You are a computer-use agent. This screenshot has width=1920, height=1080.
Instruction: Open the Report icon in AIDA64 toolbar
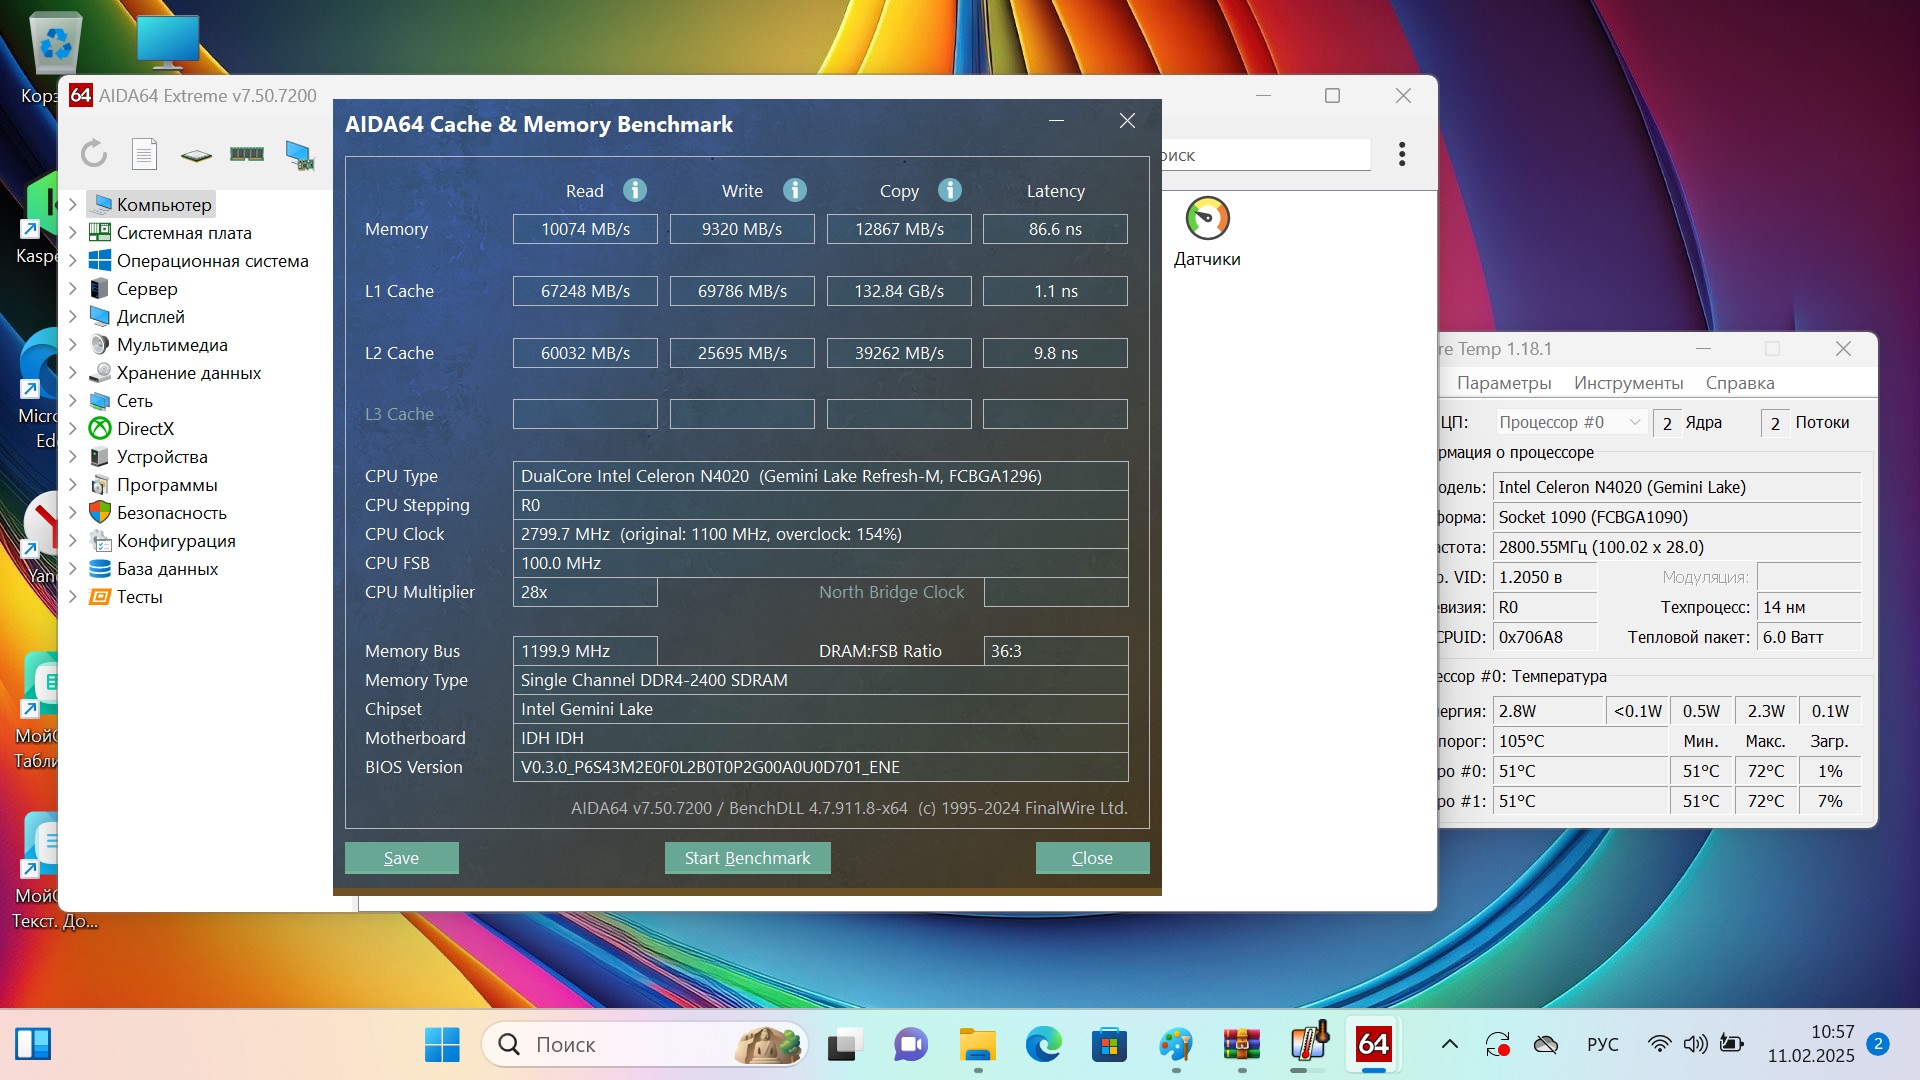tap(145, 154)
